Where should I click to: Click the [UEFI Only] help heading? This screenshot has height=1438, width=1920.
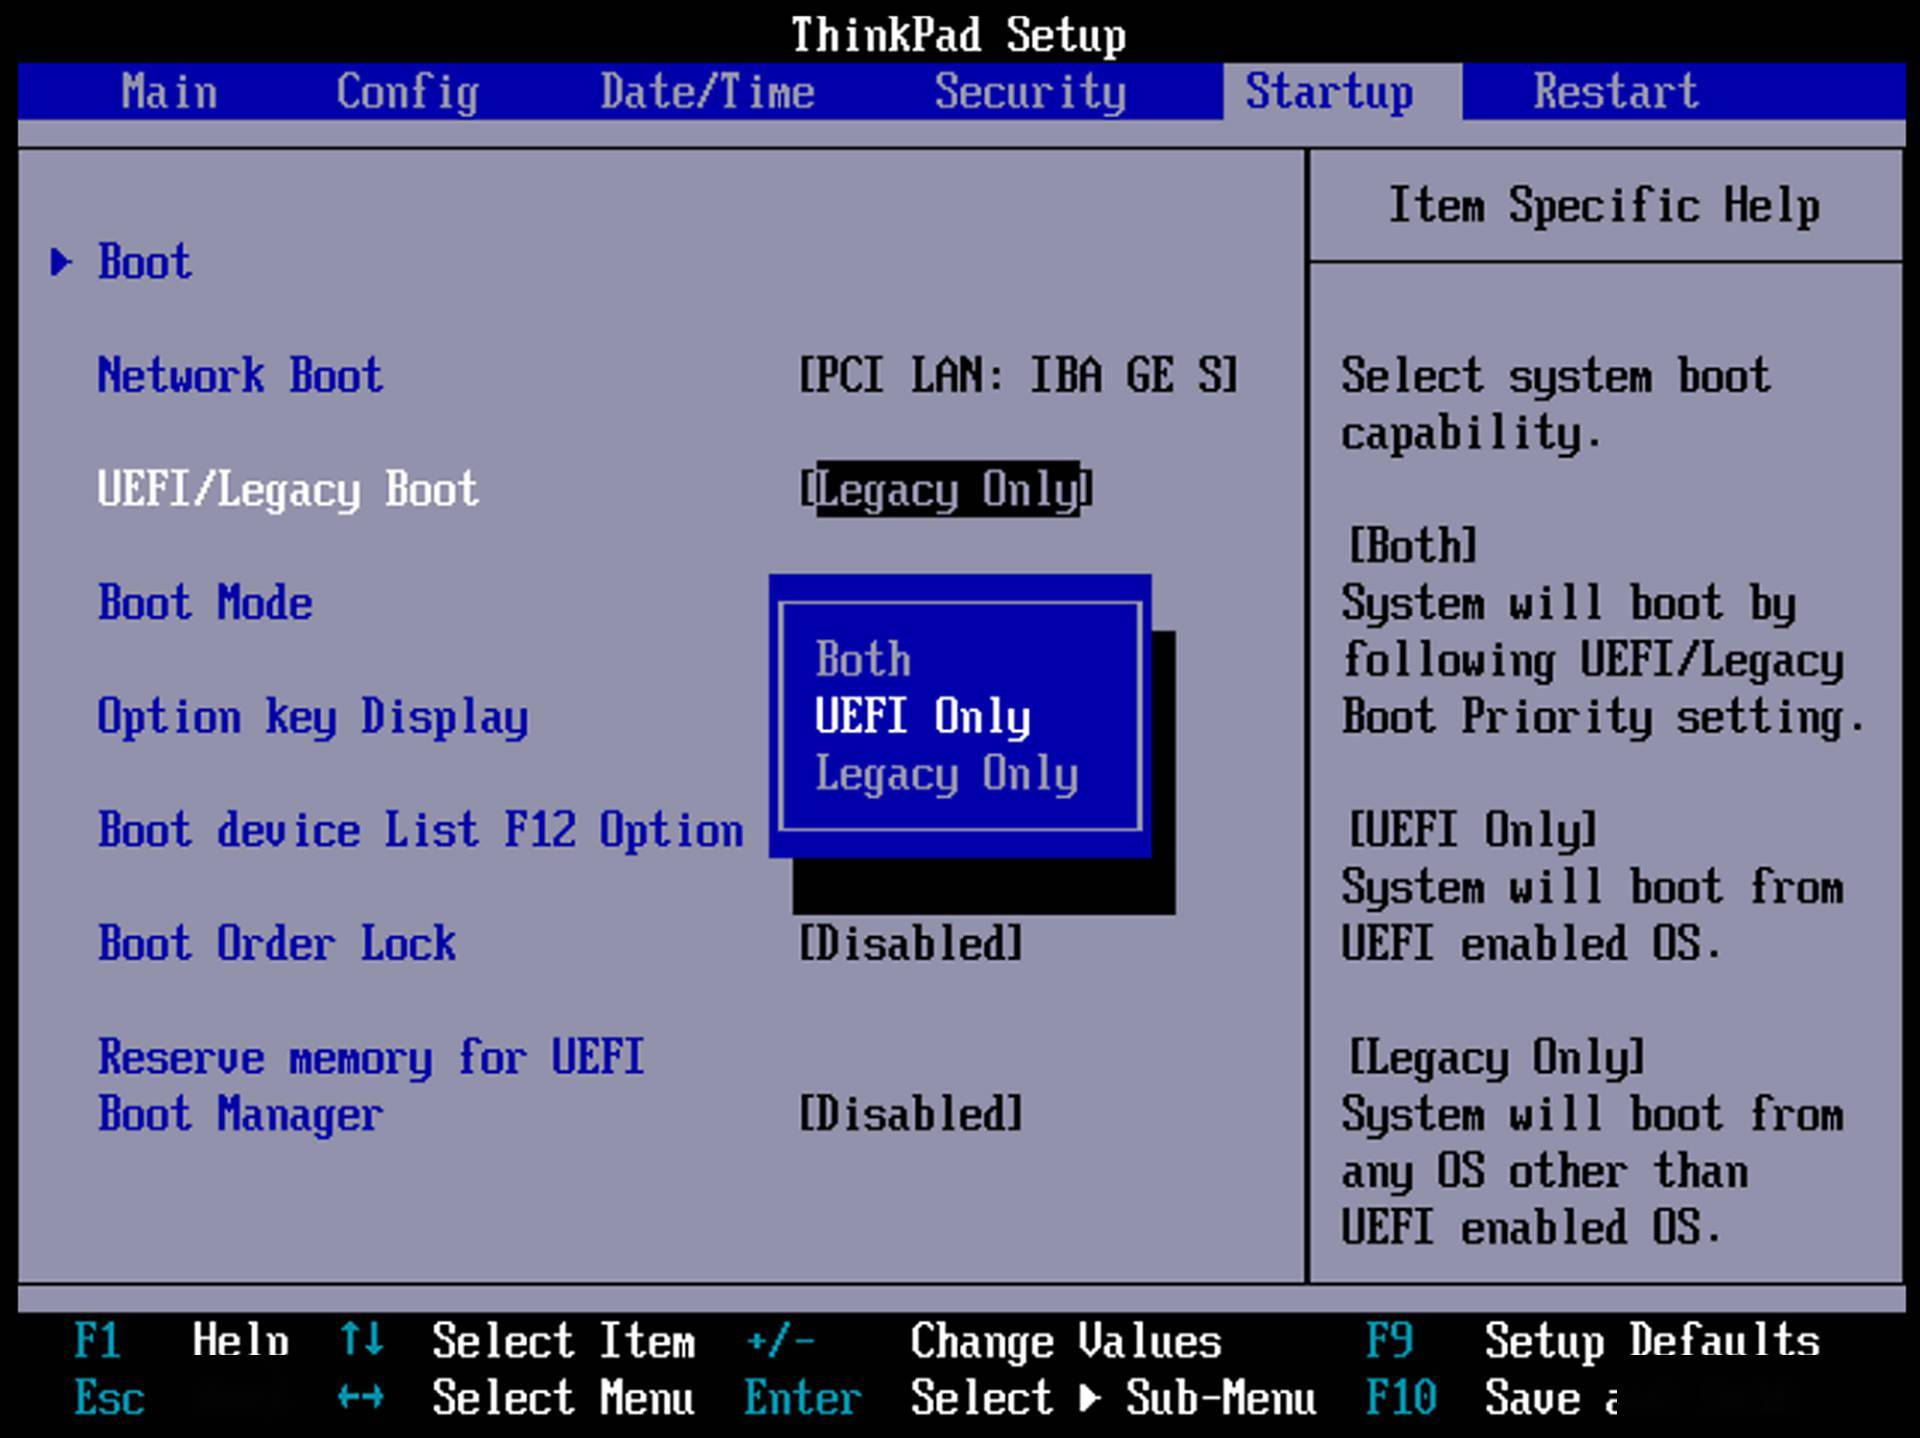(1472, 831)
